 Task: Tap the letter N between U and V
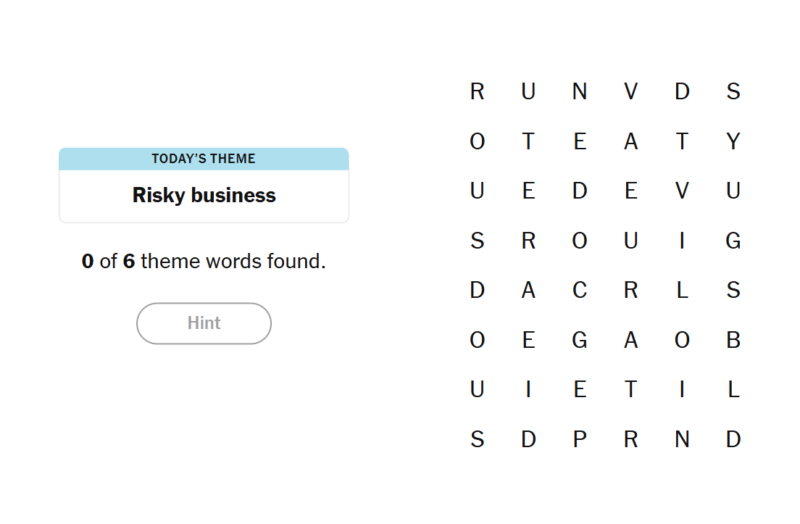[x=579, y=92]
